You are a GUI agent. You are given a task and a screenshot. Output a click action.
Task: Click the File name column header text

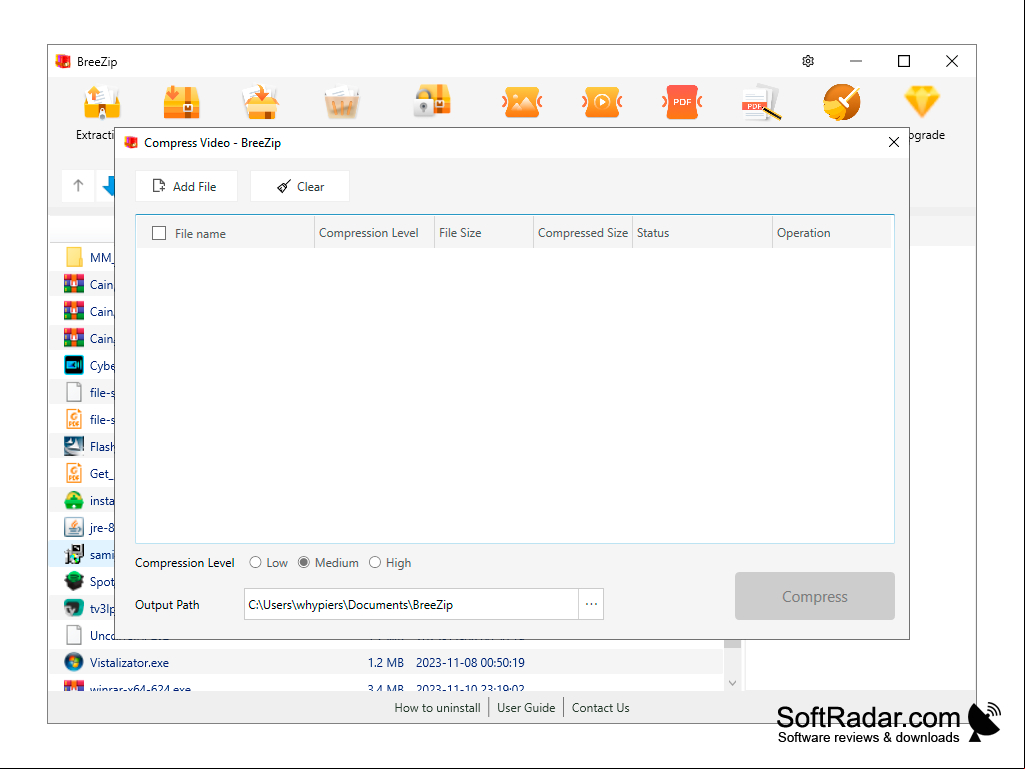(200, 233)
